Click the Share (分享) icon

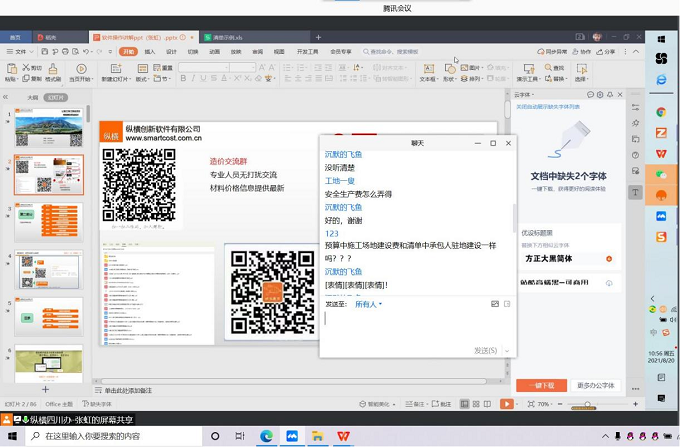[600, 52]
